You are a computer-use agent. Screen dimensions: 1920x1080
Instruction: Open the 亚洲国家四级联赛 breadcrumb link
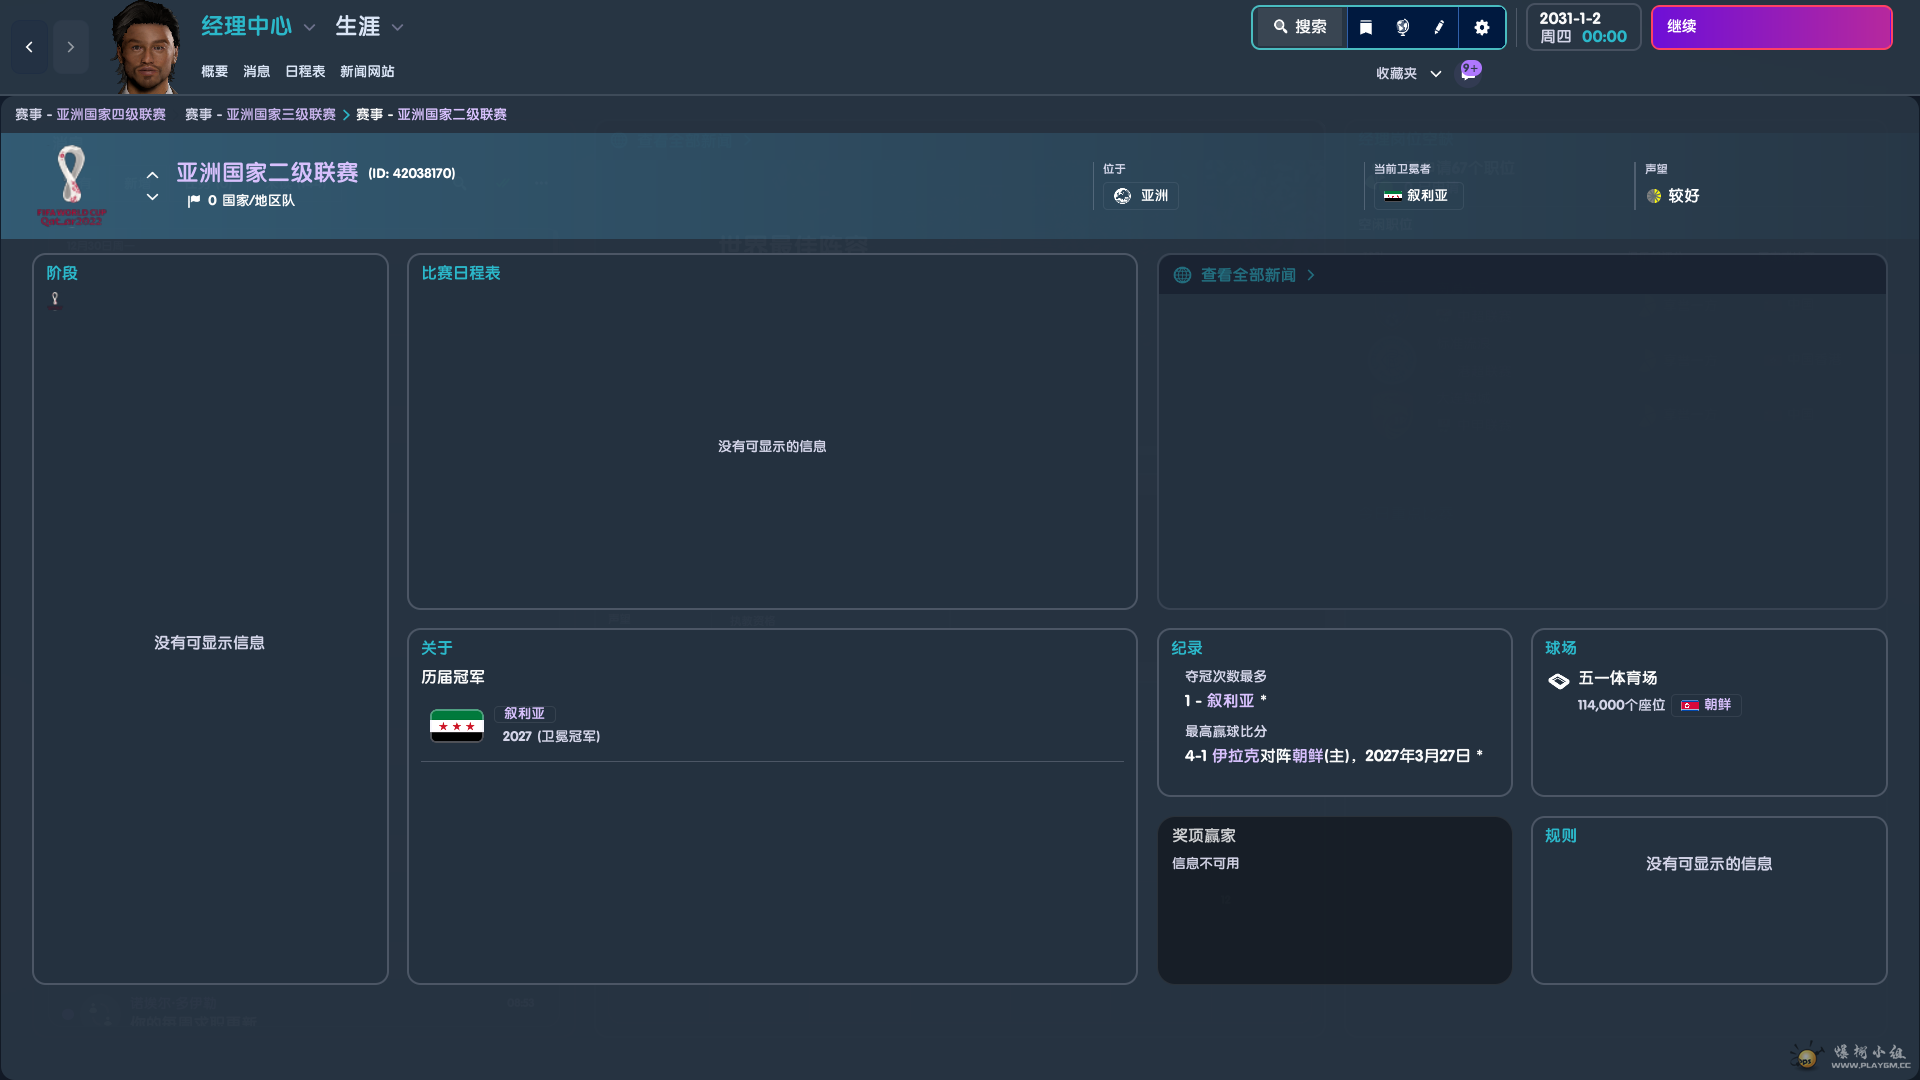(111, 114)
